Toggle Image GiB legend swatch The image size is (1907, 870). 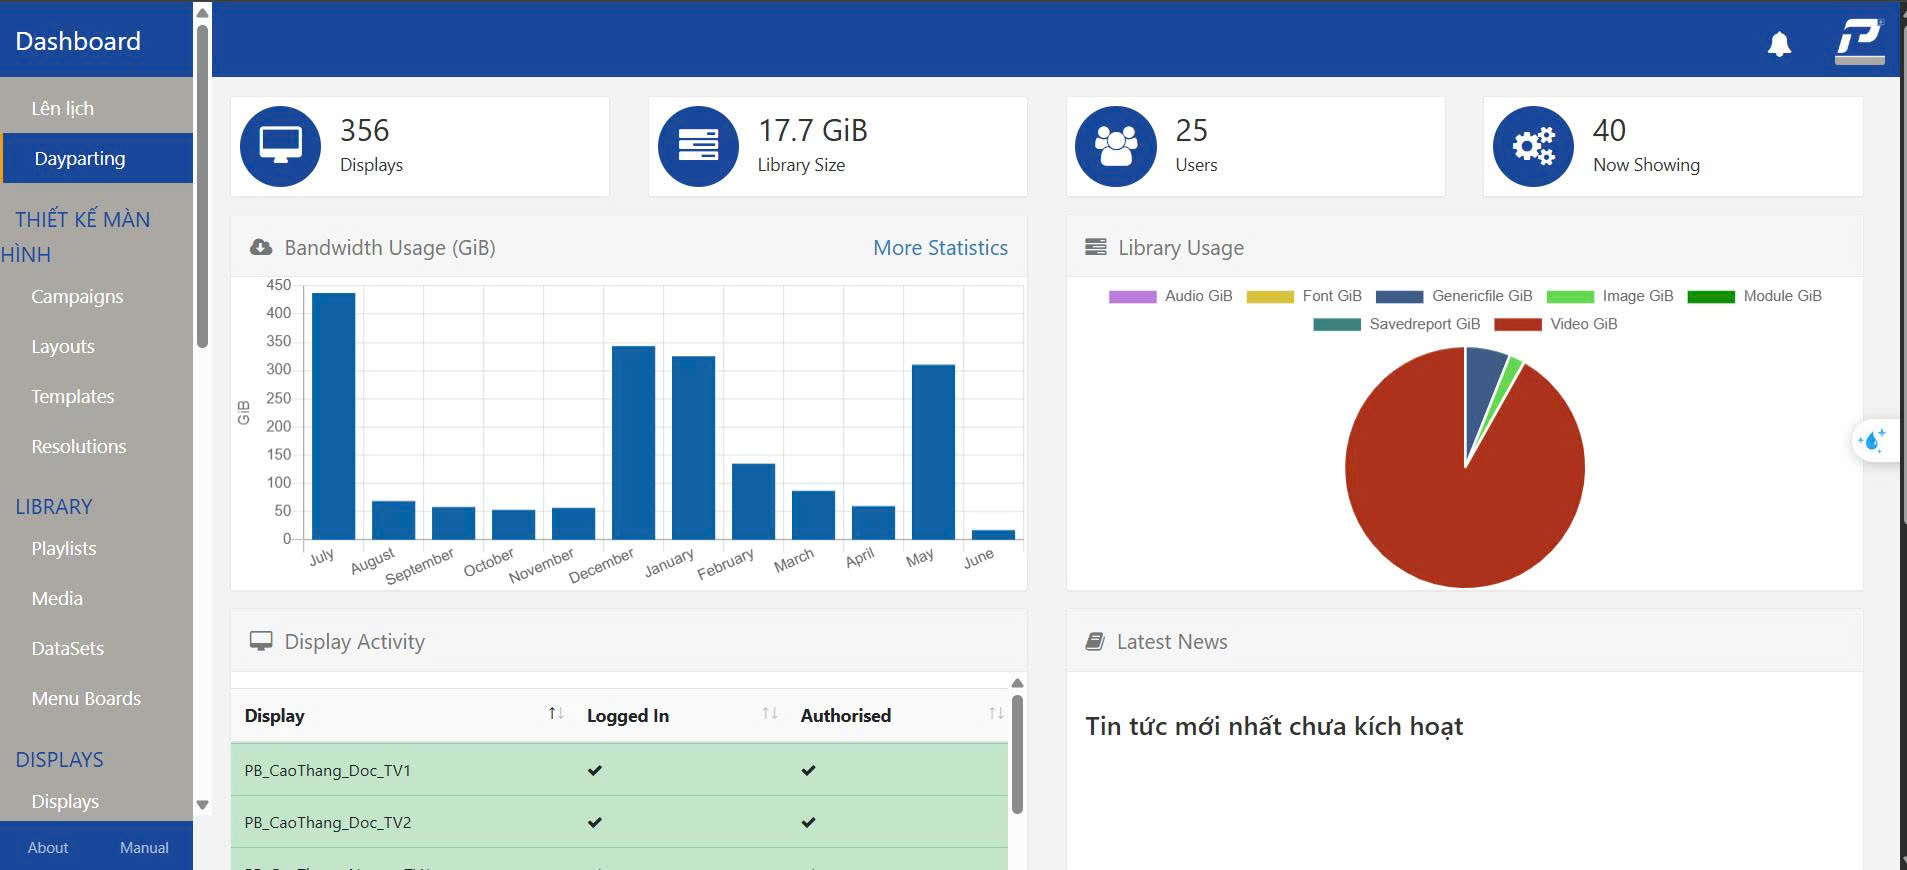click(x=1570, y=296)
